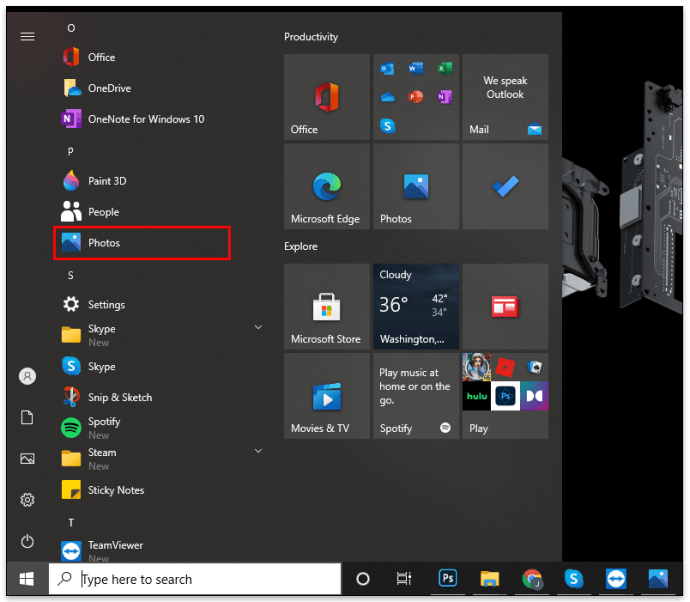Open Hulu in the Play tile
The width and height of the screenshot is (690, 602).
tap(477, 396)
